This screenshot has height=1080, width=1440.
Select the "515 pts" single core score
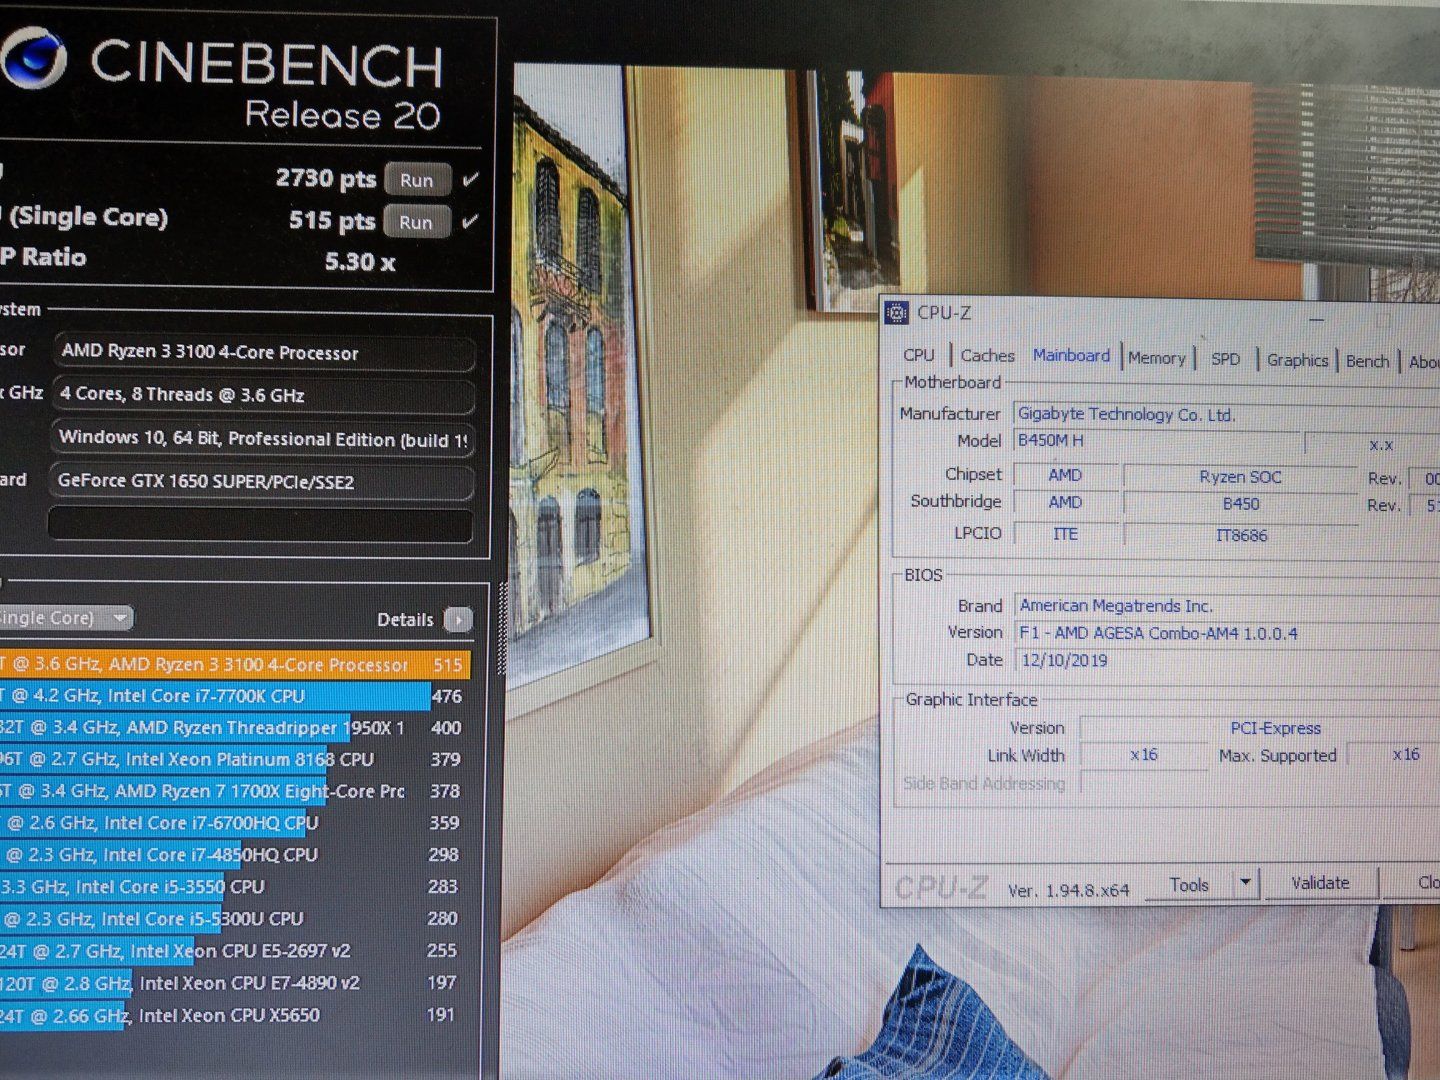332,220
